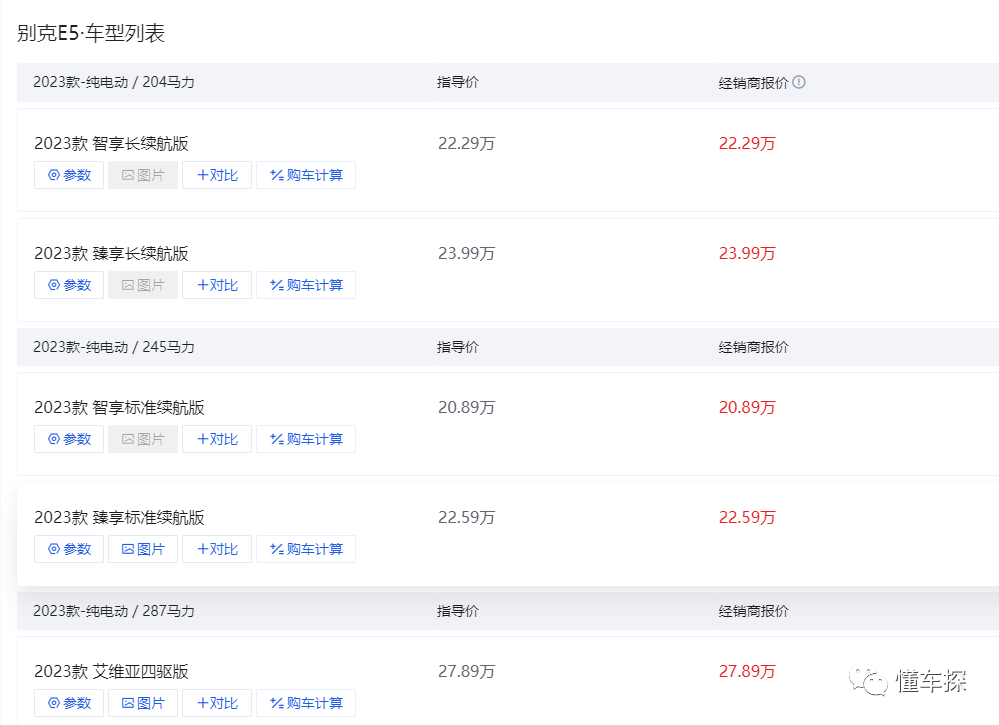Add 艾维亚四驱版 to 对比
The image size is (999, 725).
point(217,703)
